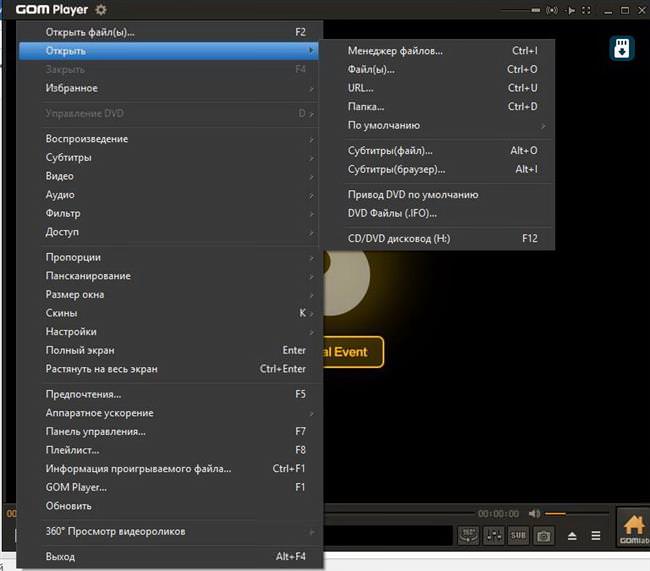
Task: Expand the 'Видео' submenu
Action: point(169,176)
